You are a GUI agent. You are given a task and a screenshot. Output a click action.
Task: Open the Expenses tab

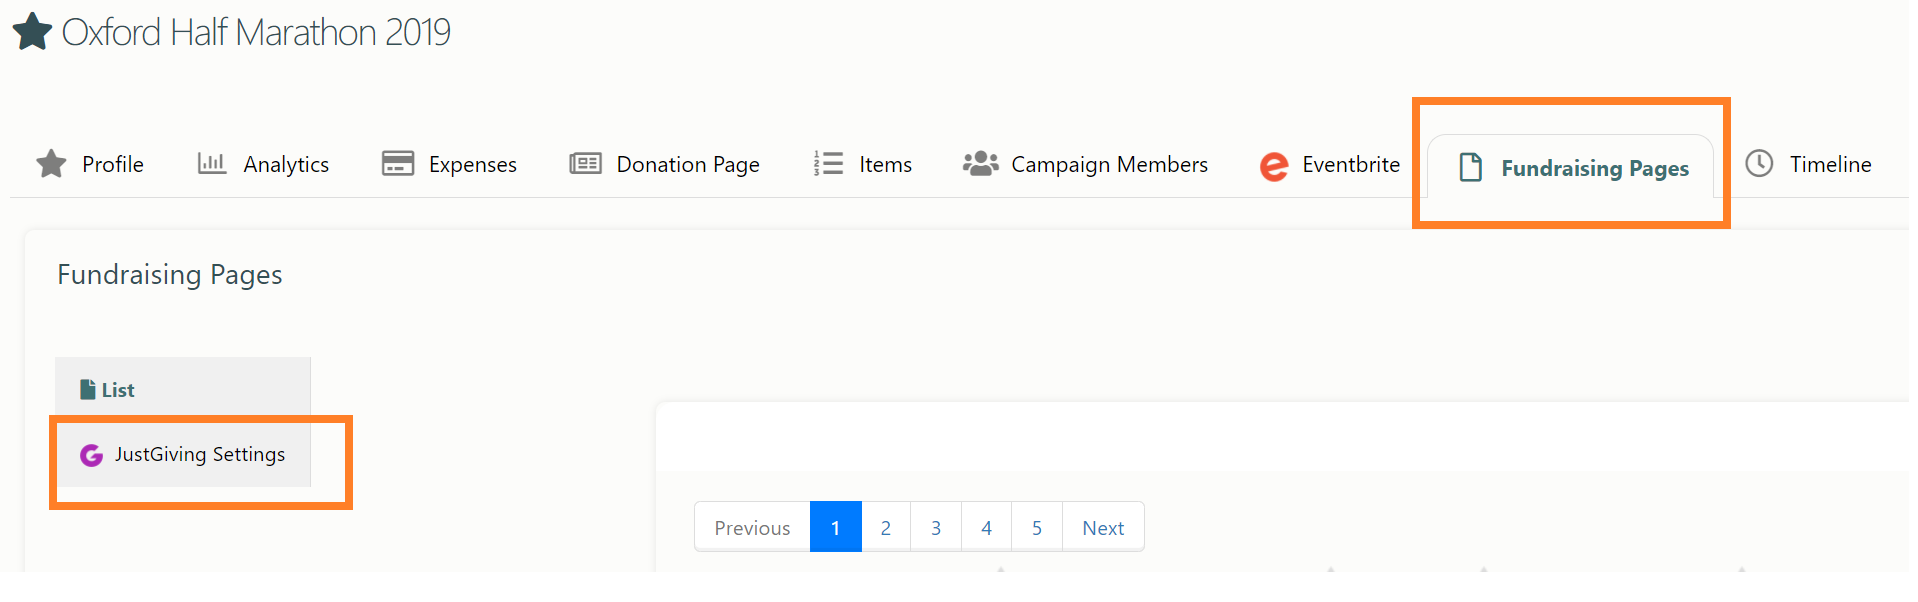point(449,164)
